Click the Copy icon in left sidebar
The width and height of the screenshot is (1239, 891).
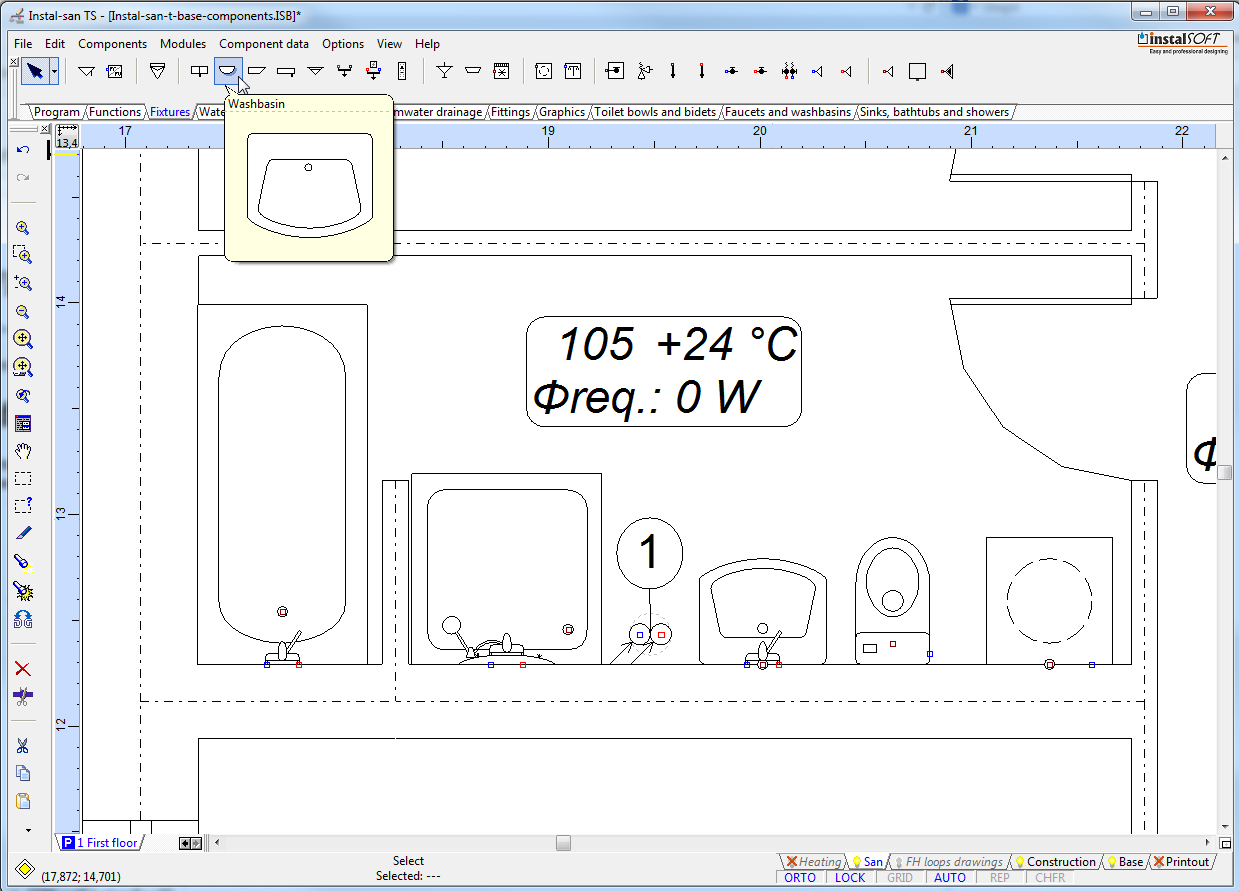(23, 773)
